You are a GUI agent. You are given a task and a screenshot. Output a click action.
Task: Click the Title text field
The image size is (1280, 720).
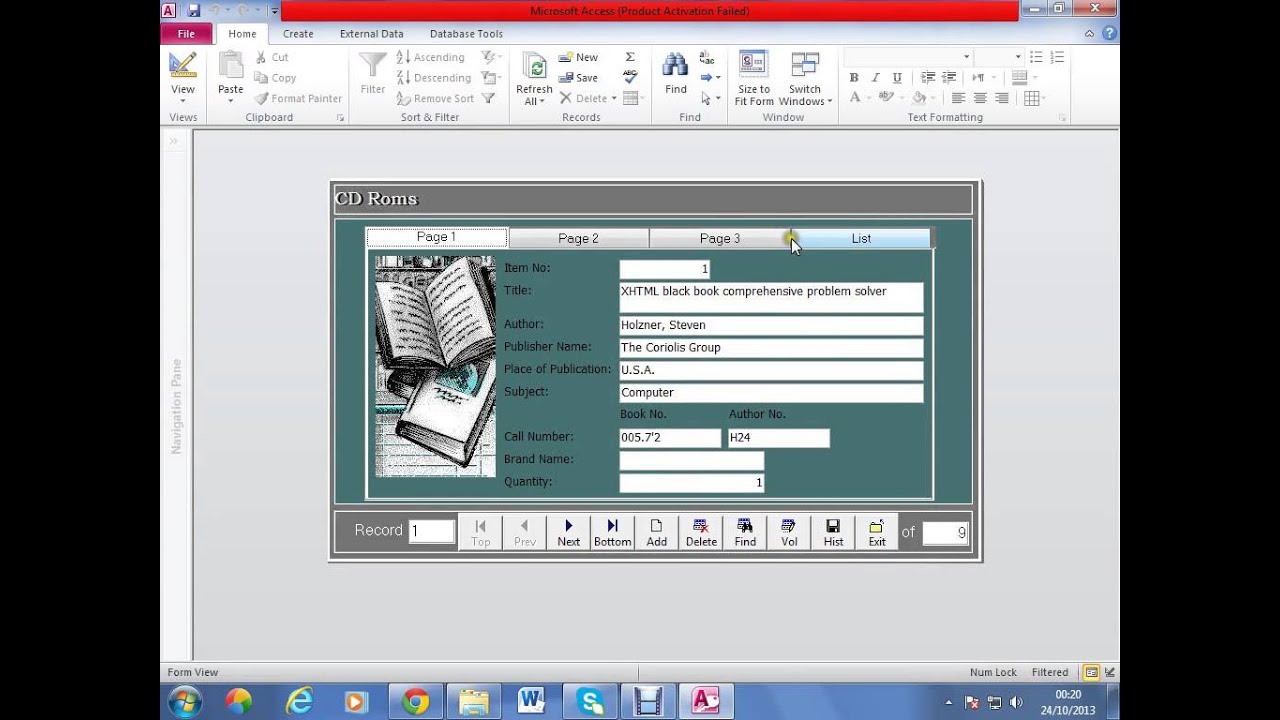coord(771,297)
